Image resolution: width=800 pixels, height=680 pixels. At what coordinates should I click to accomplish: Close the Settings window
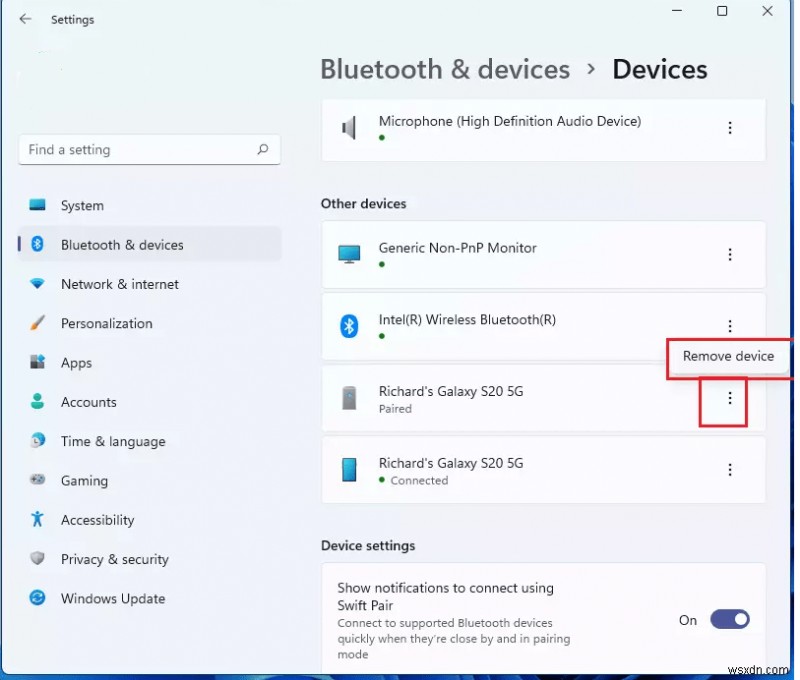point(767,11)
